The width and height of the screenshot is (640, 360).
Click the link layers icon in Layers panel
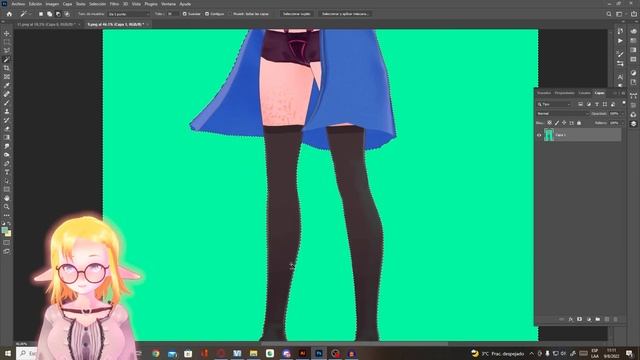point(562,319)
